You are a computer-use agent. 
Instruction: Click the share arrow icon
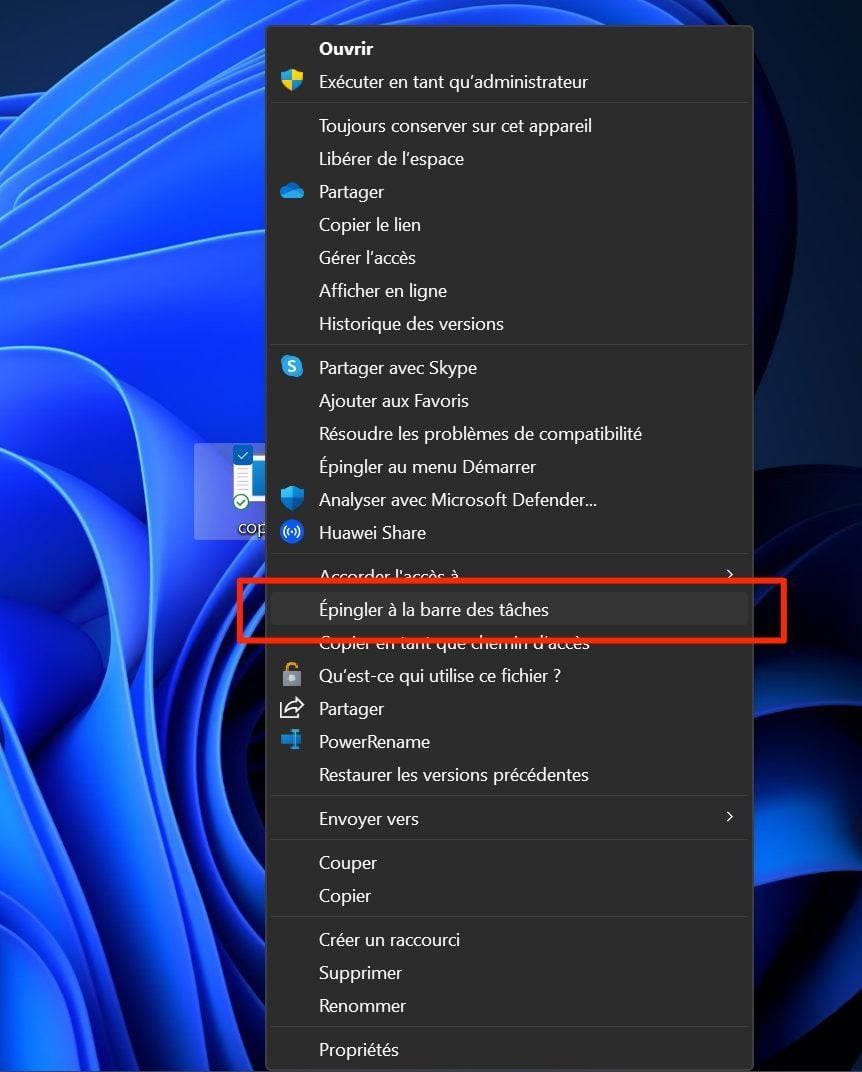click(x=292, y=708)
